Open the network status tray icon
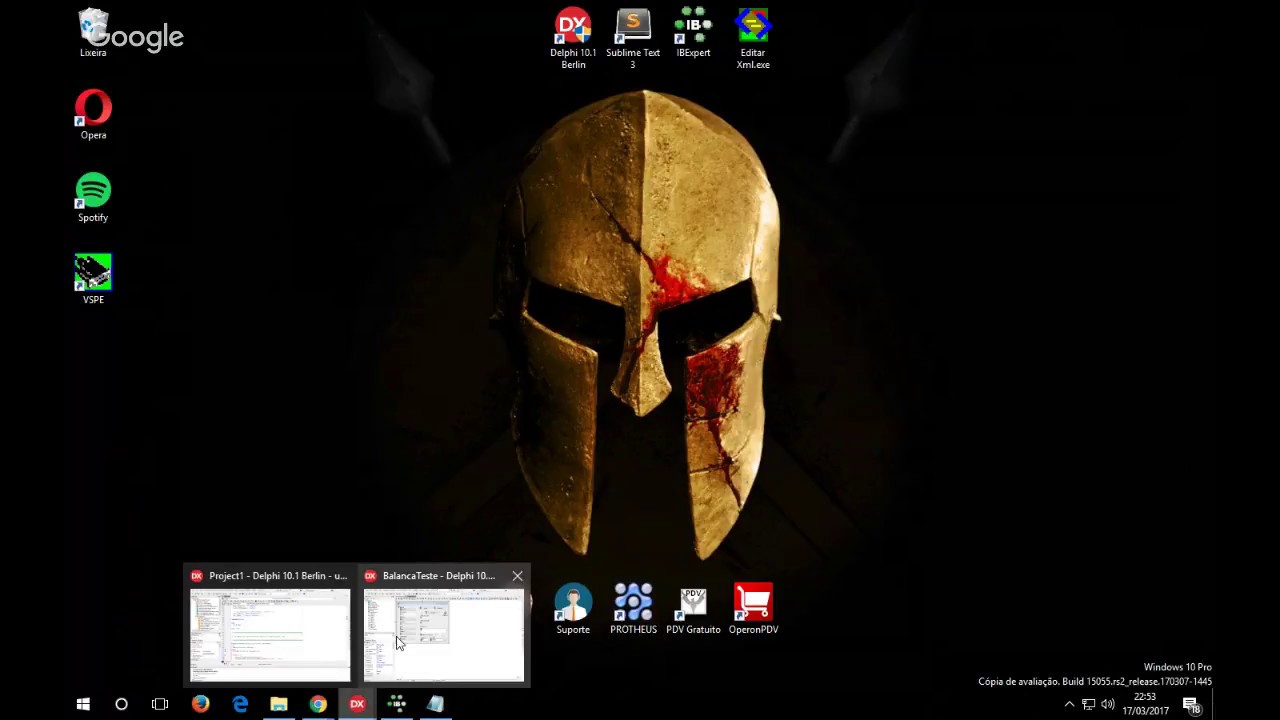Screen dimensions: 1280x720 pyautogui.click(x=1088, y=704)
